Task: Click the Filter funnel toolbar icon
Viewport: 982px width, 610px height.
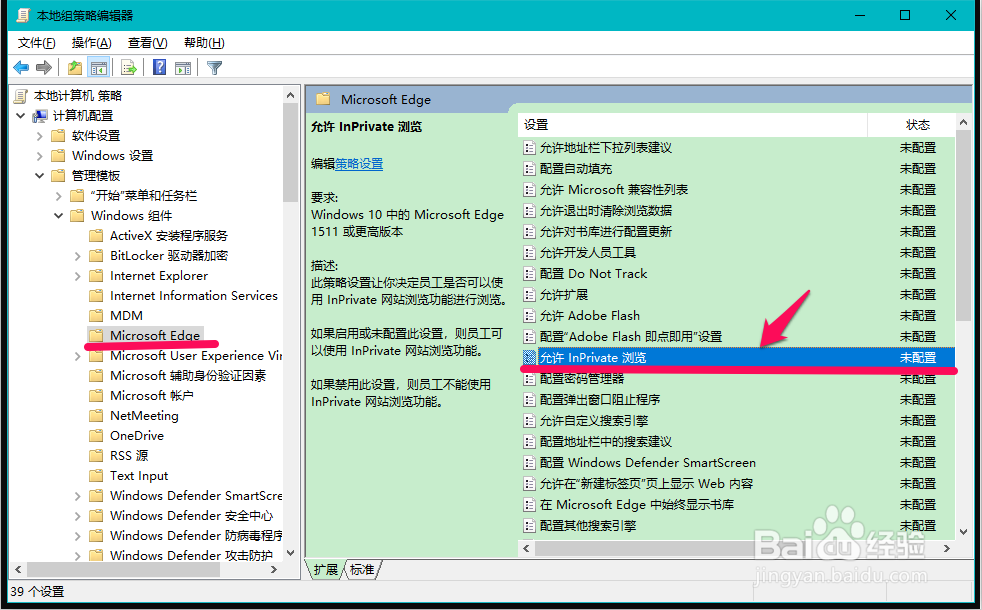Action: click(x=214, y=67)
